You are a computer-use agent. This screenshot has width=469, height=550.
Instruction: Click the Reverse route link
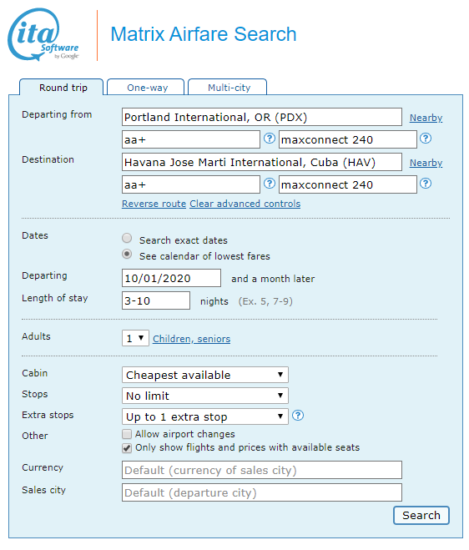154,204
